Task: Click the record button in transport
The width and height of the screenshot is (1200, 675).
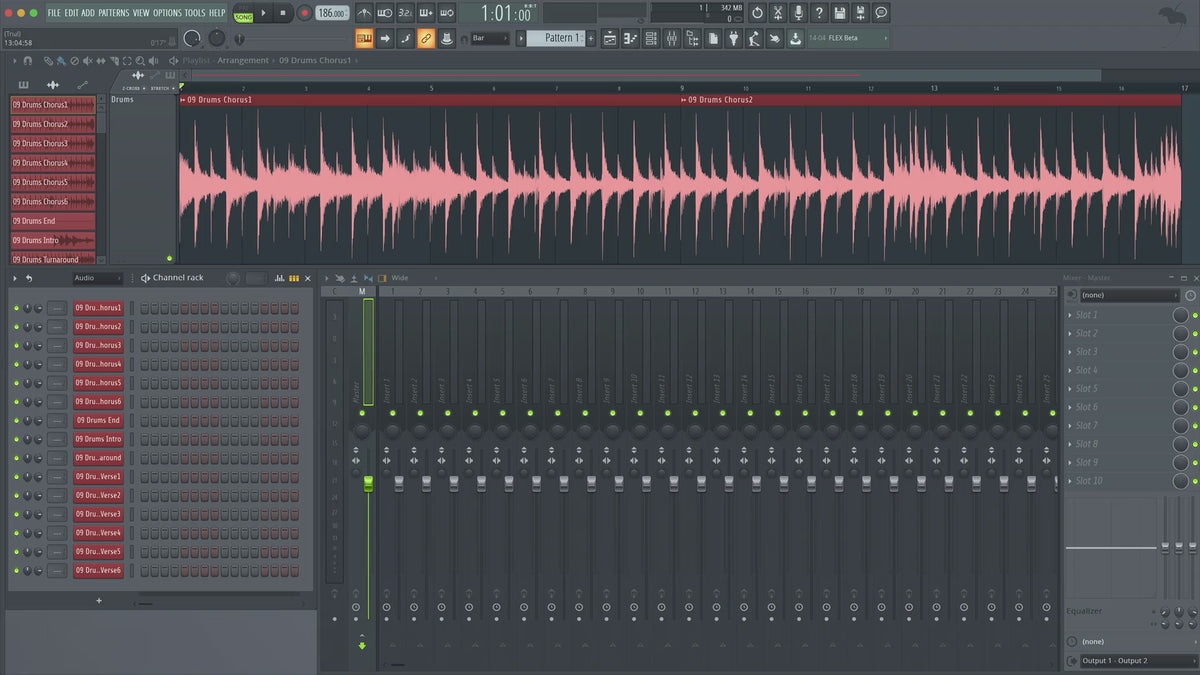Action: [304, 13]
